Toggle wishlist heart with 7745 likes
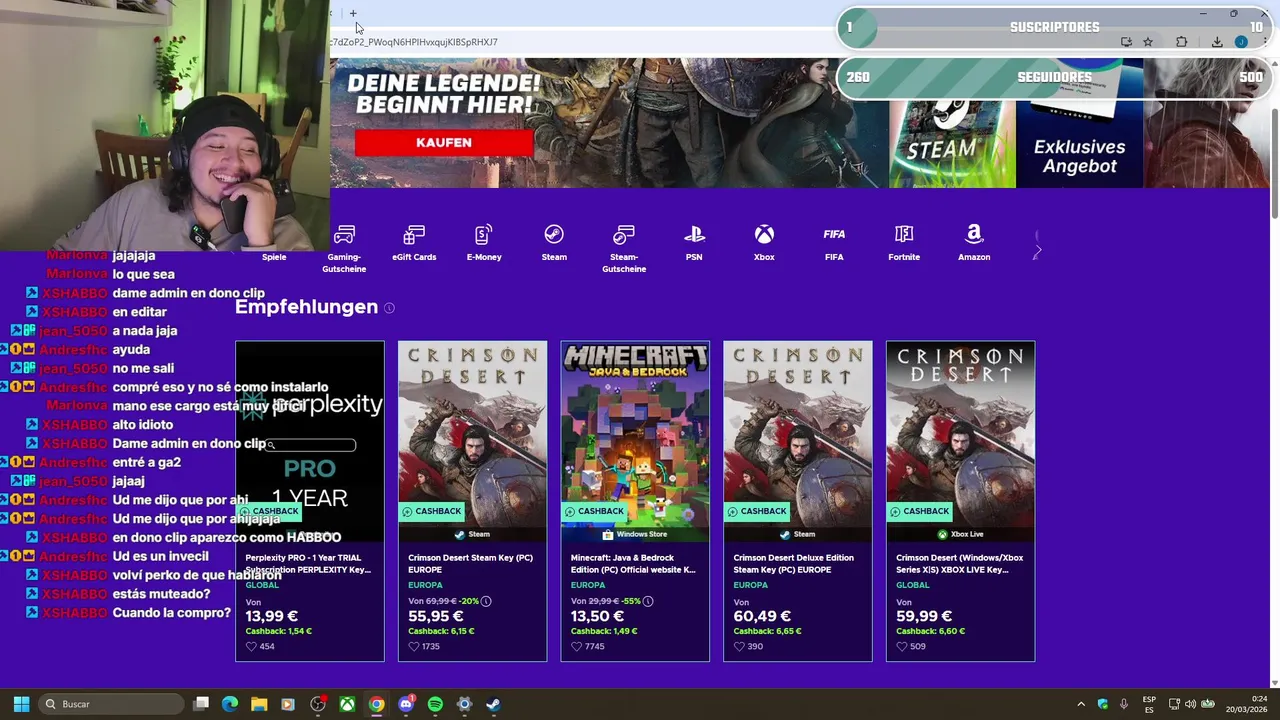Image resolution: width=1280 pixels, height=720 pixels. [x=577, y=647]
